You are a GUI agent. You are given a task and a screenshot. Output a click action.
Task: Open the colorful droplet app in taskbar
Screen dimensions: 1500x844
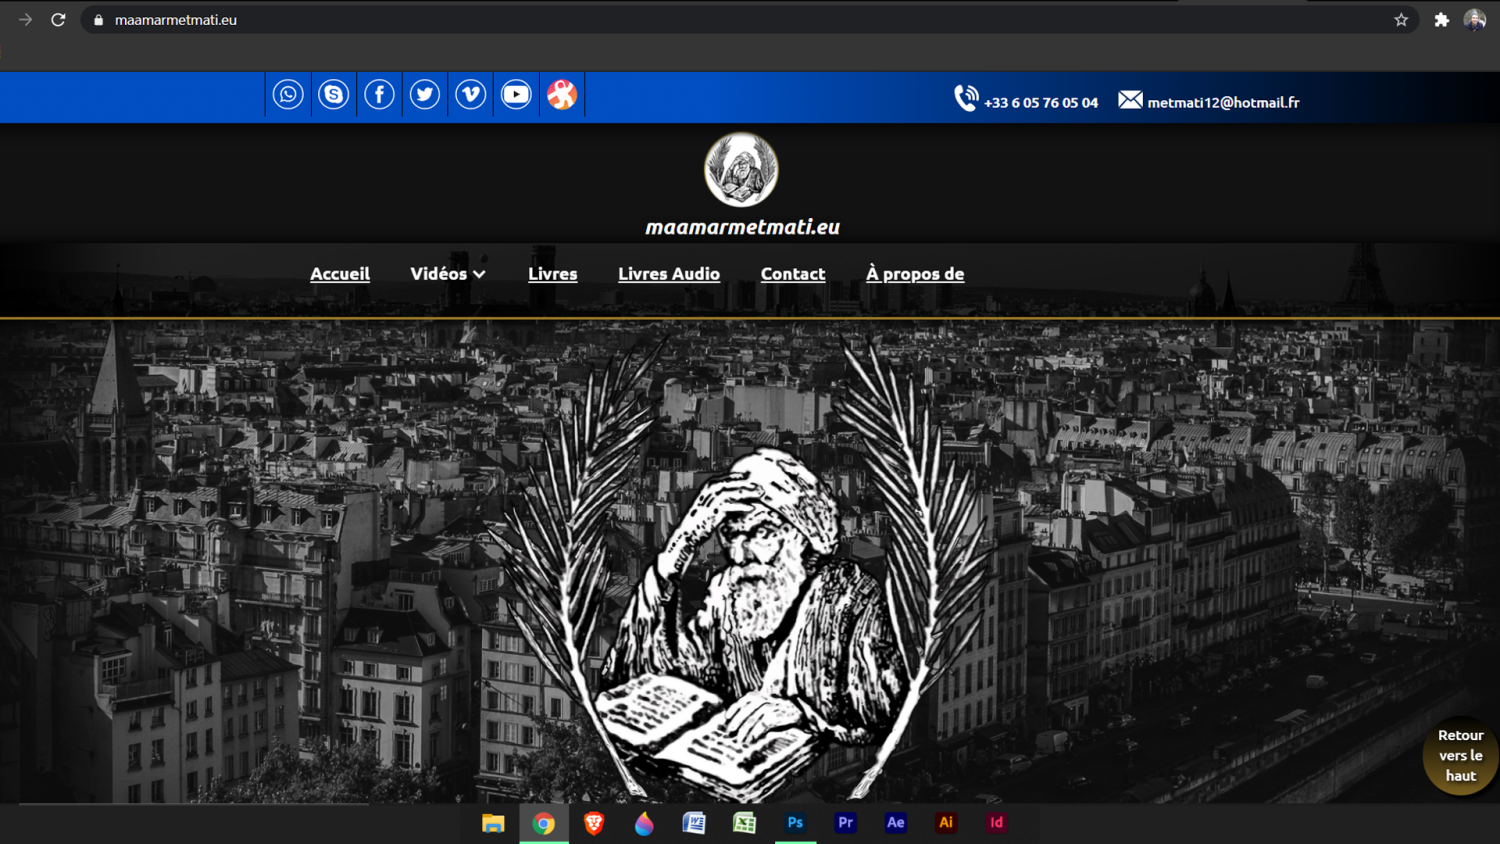644,823
